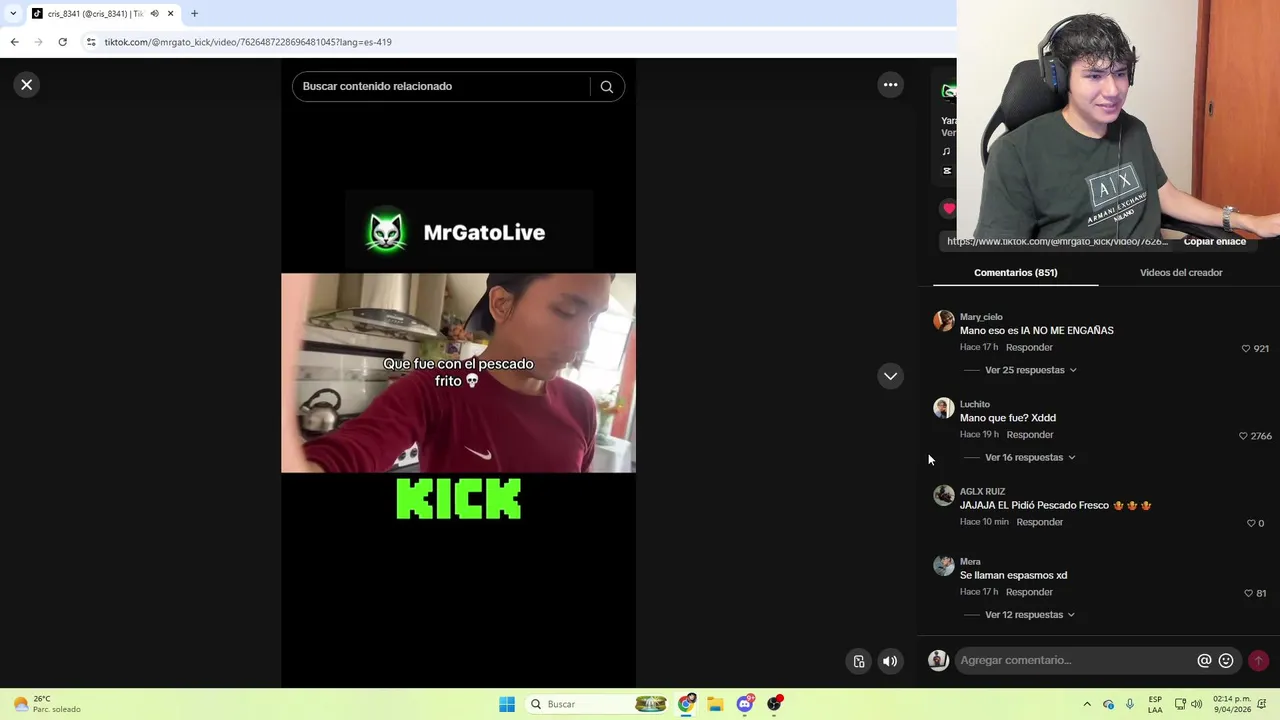Click the magnifier search icon in TikTok
This screenshot has width=1280, height=720.
click(x=606, y=87)
